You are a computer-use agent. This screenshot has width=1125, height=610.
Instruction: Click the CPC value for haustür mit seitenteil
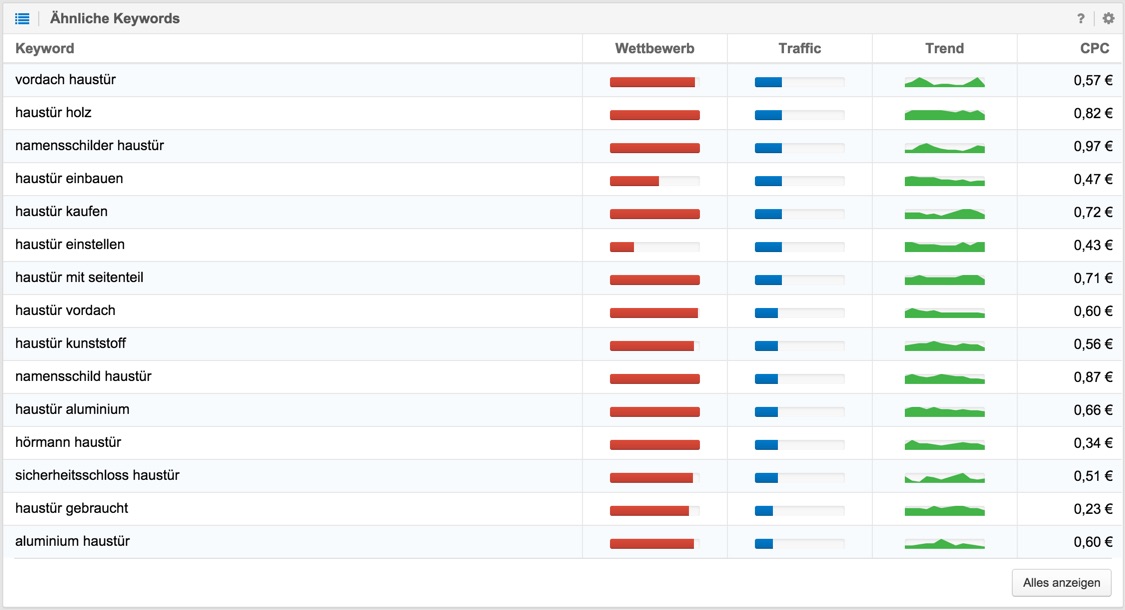tap(1093, 278)
